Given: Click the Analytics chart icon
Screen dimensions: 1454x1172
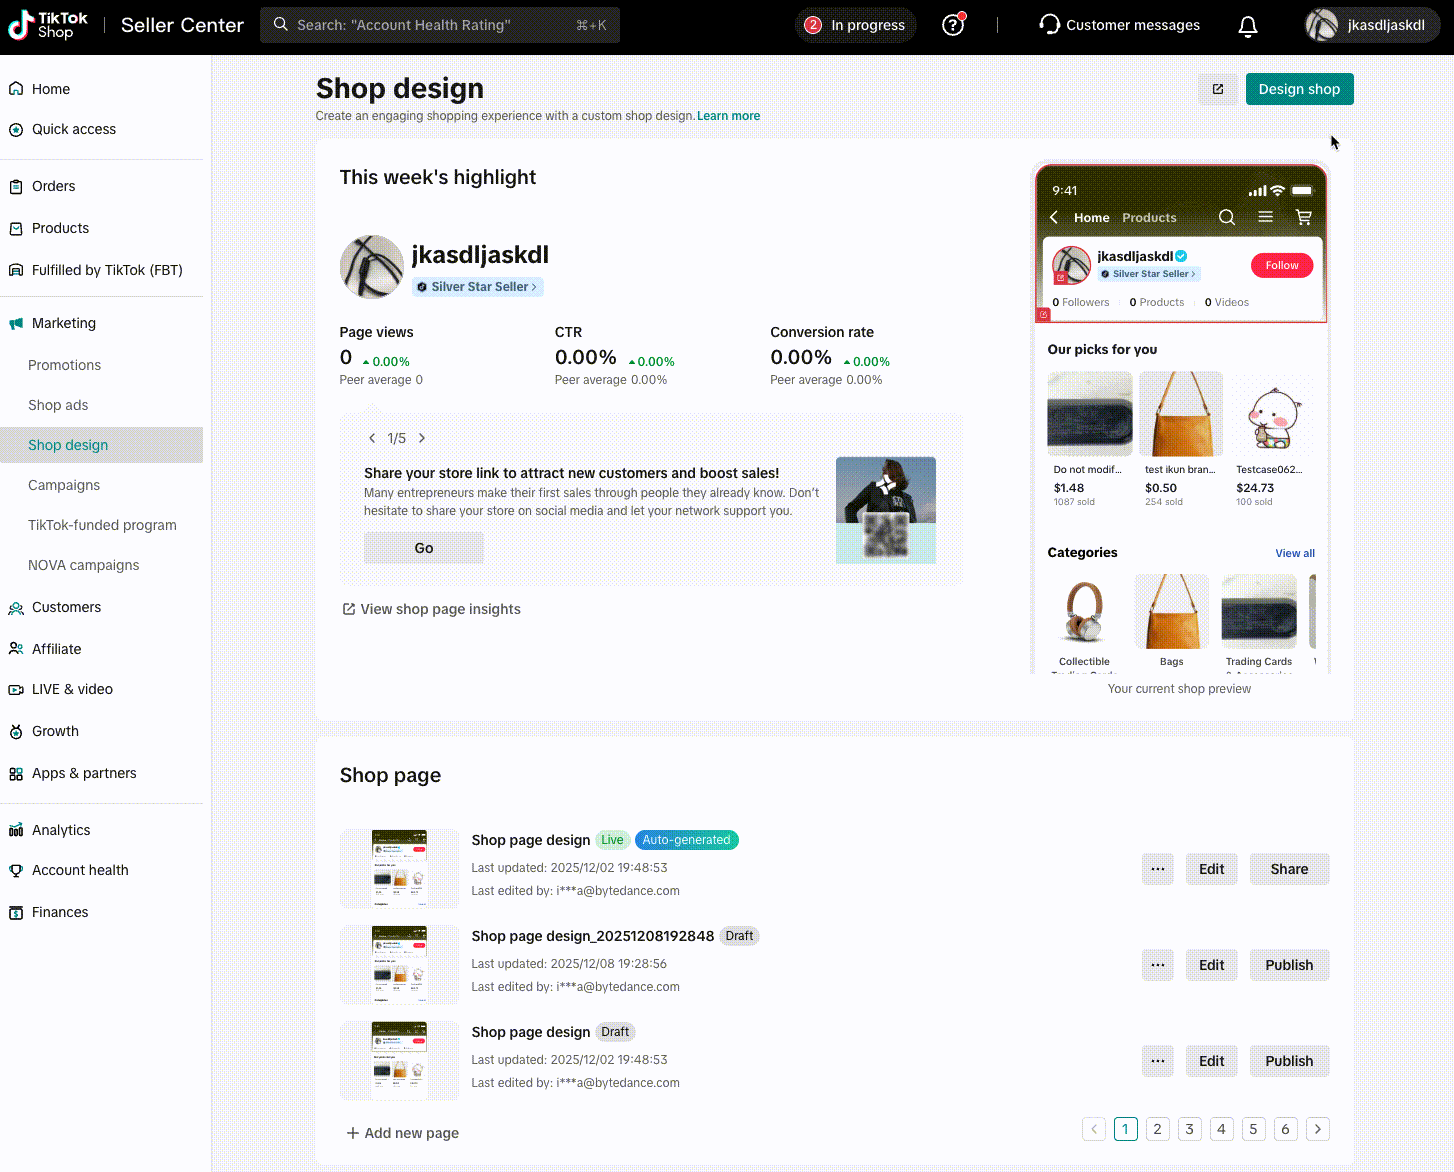Looking at the screenshot, I should 16,830.
